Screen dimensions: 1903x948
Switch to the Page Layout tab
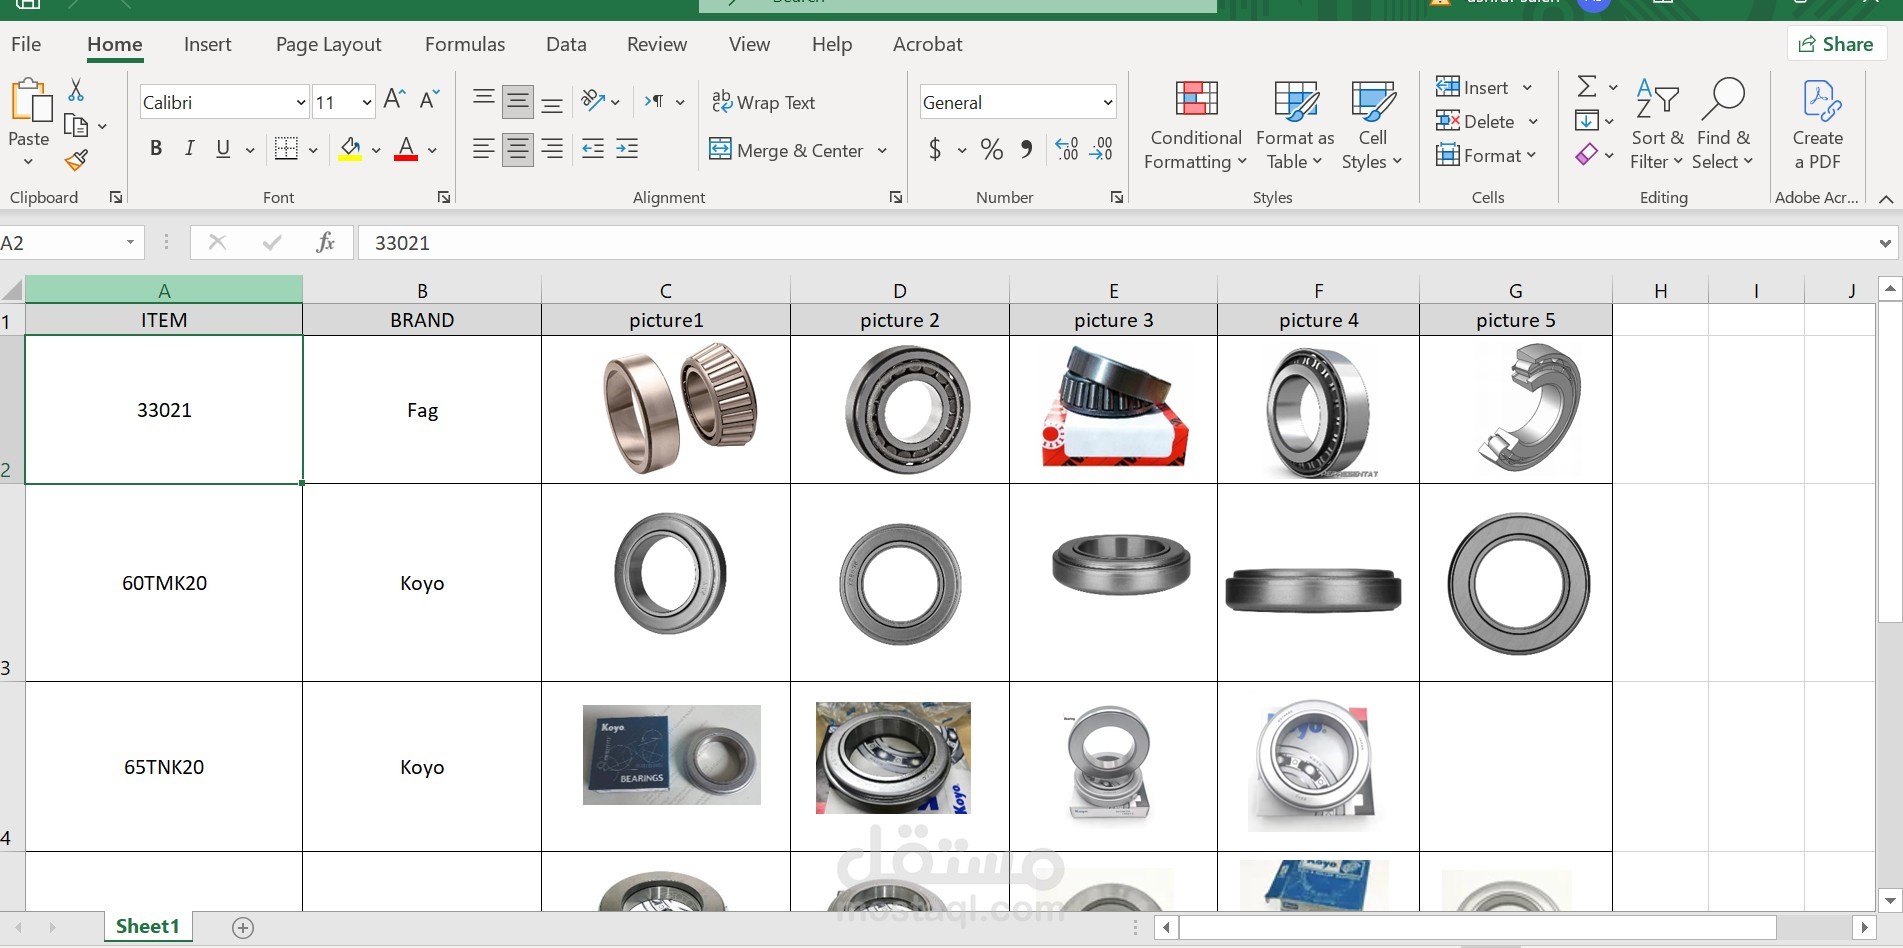(x=329, y=44)
